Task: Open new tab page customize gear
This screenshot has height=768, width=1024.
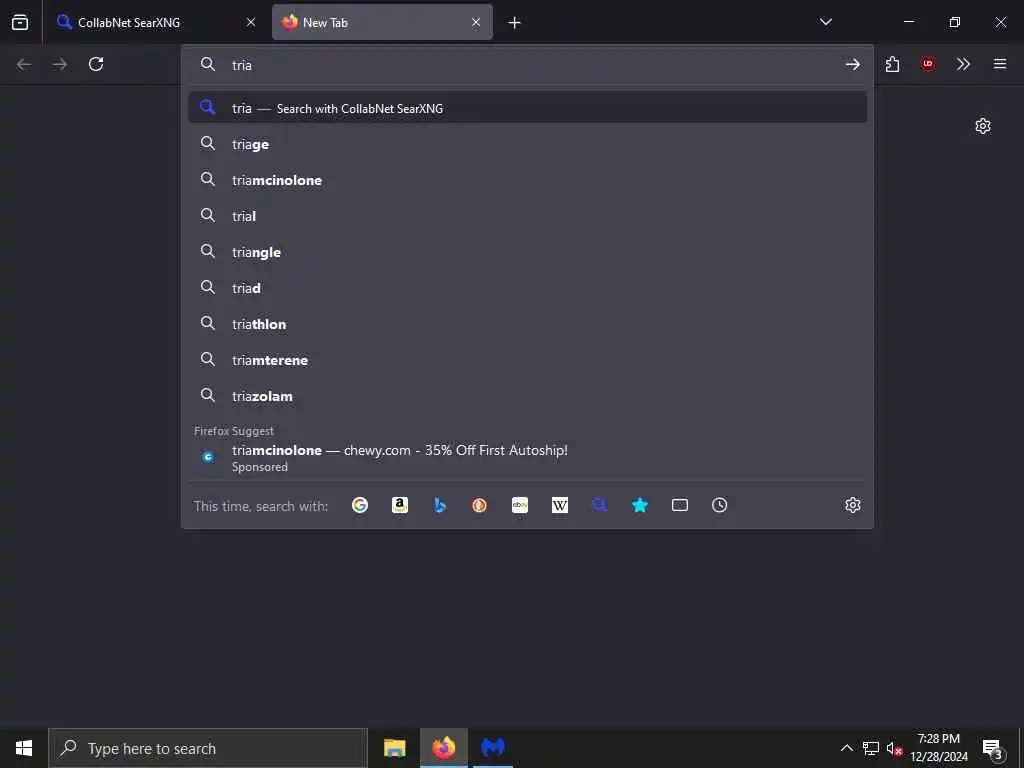Action: (983, 126)
